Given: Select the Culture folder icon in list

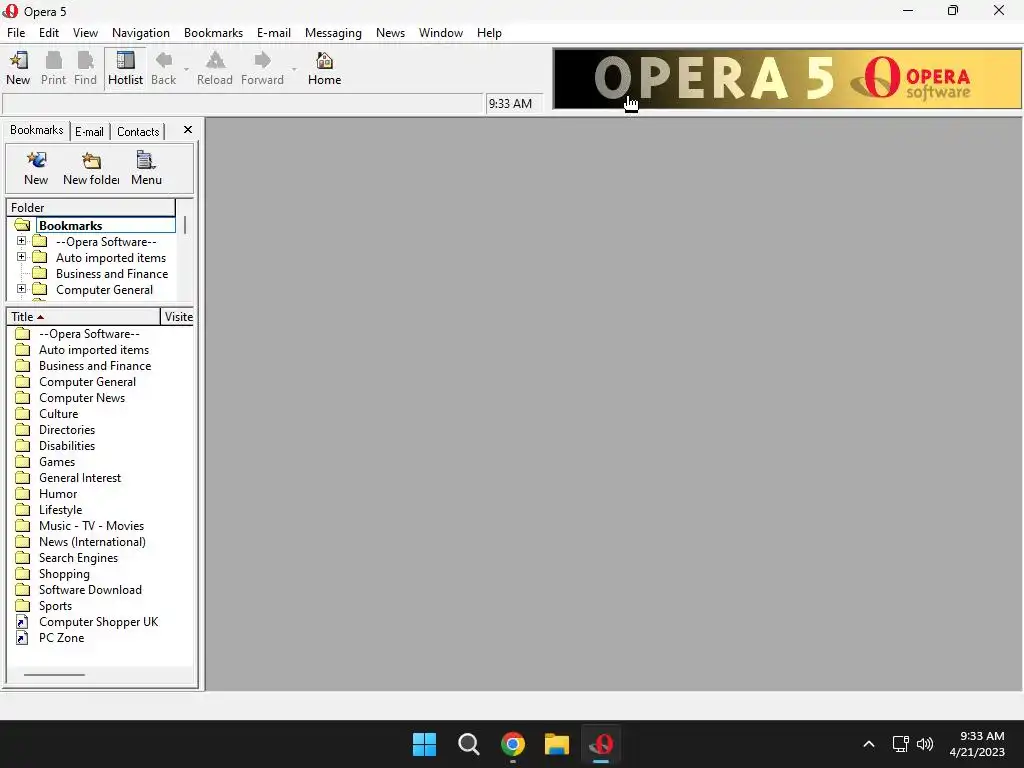Looking at the screenshot, I should 23,413.
